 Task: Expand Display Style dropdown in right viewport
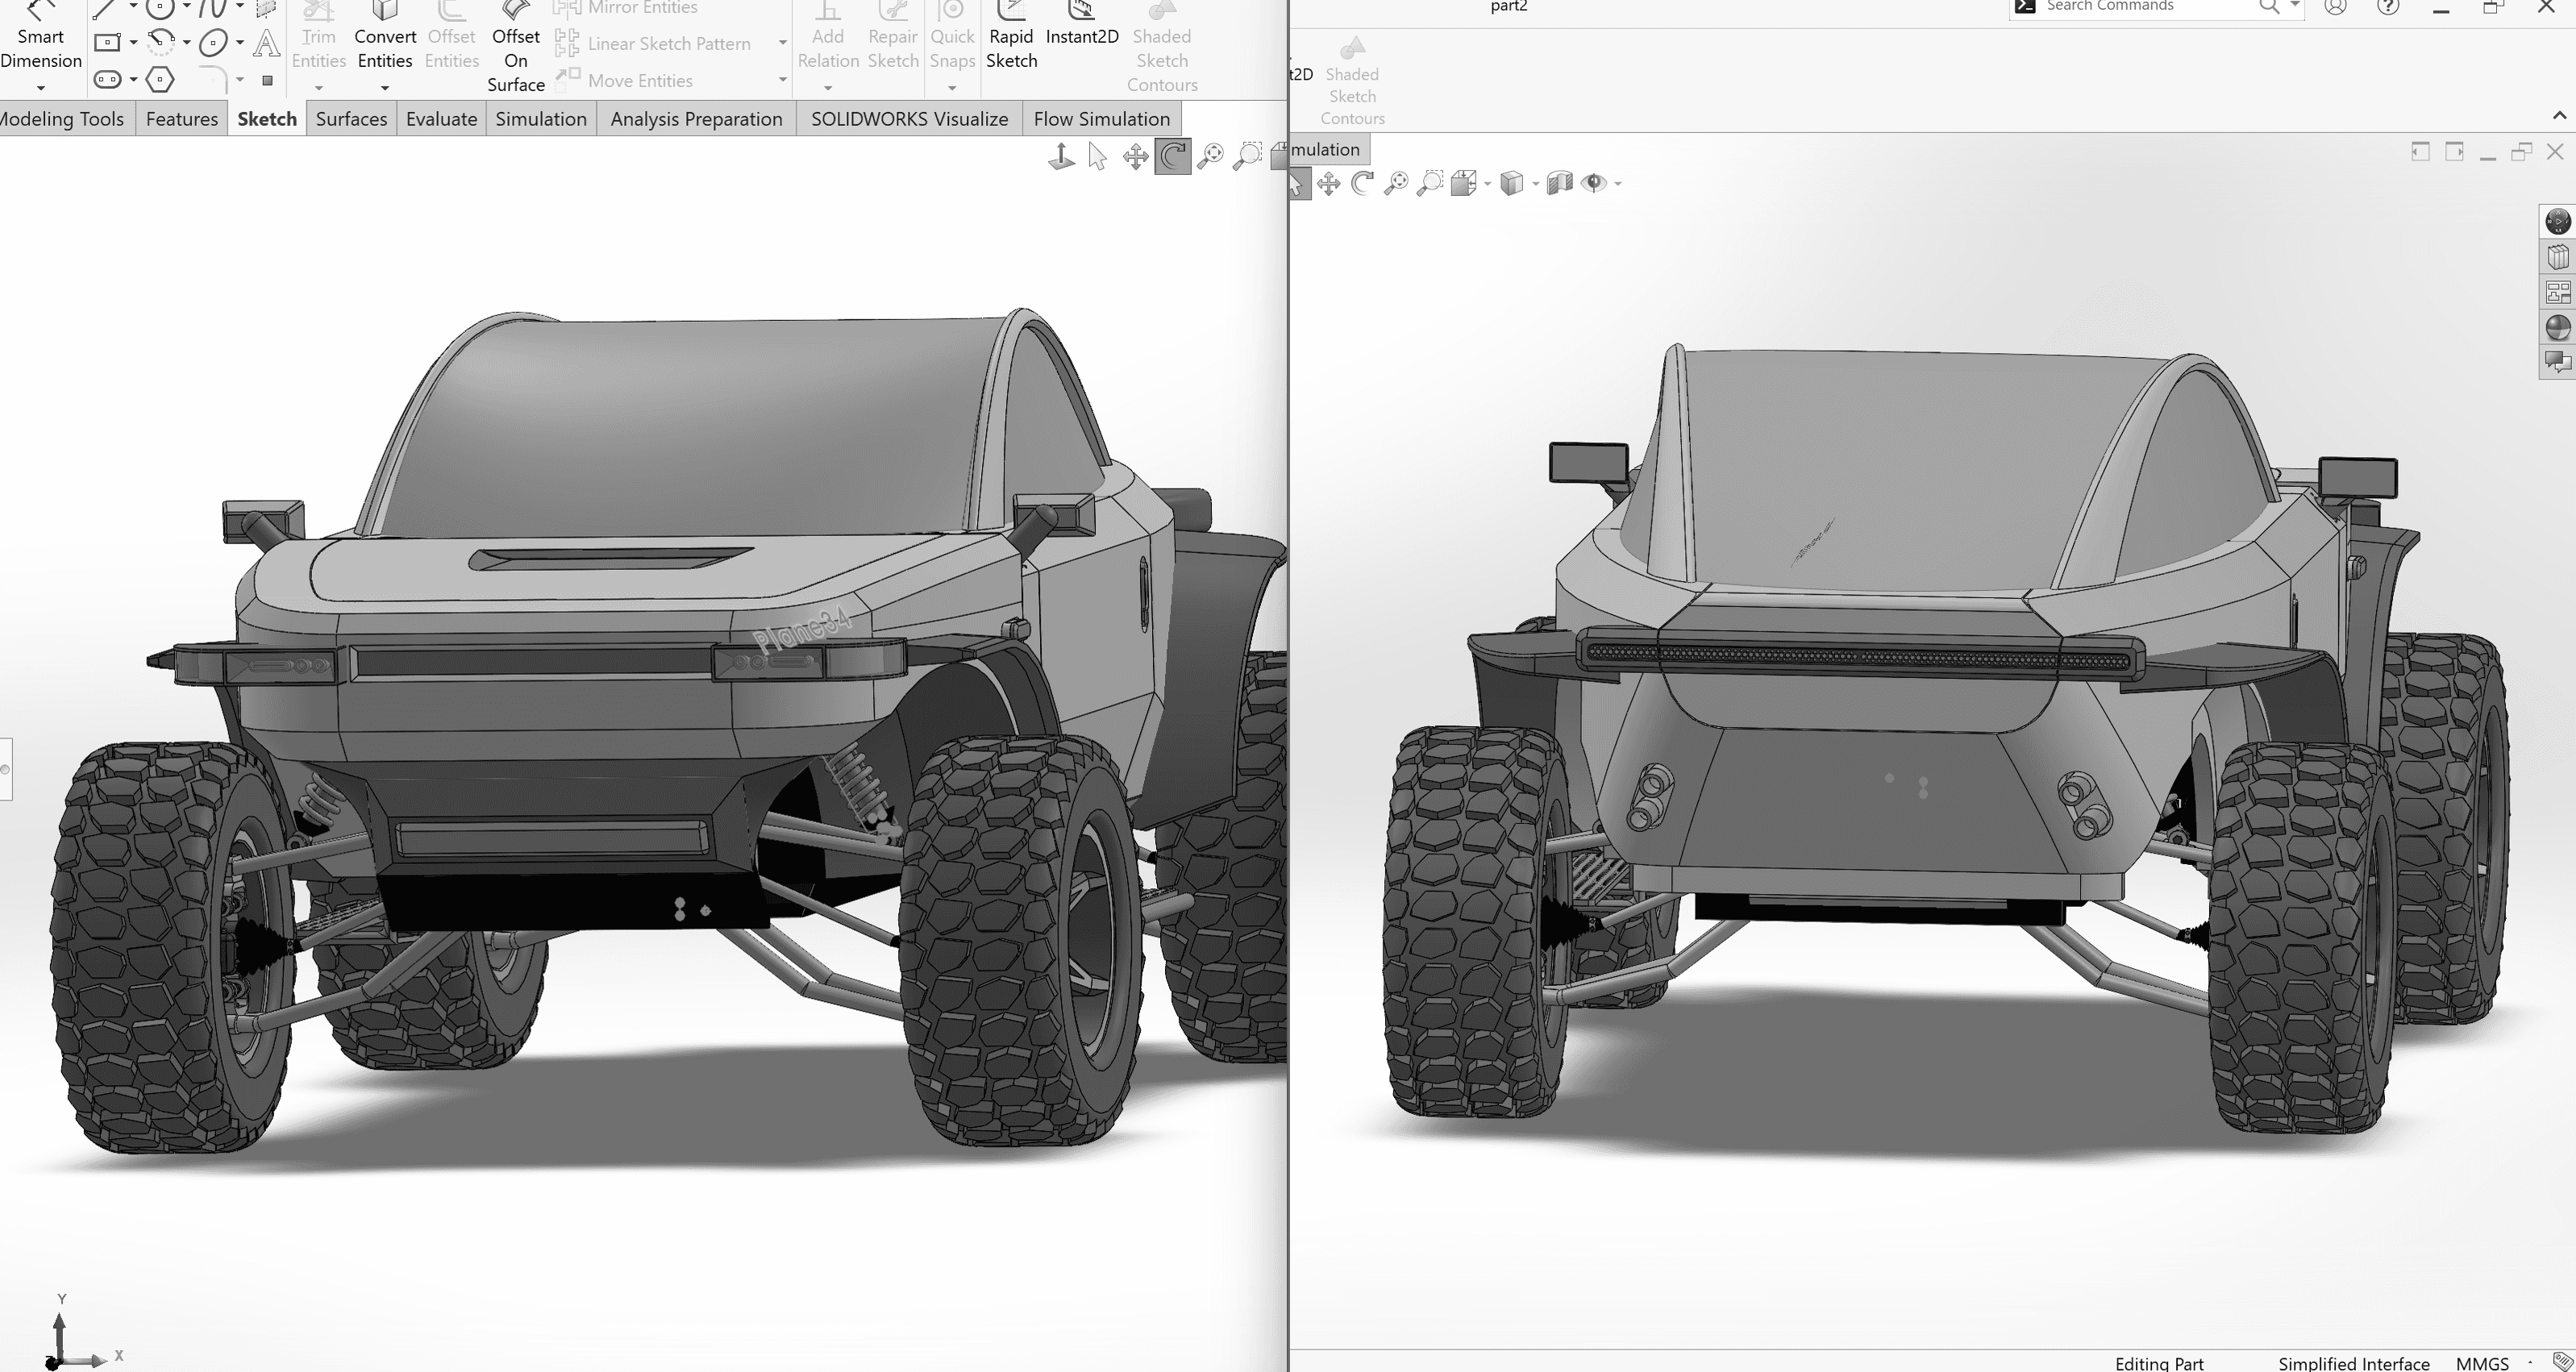1535,184
